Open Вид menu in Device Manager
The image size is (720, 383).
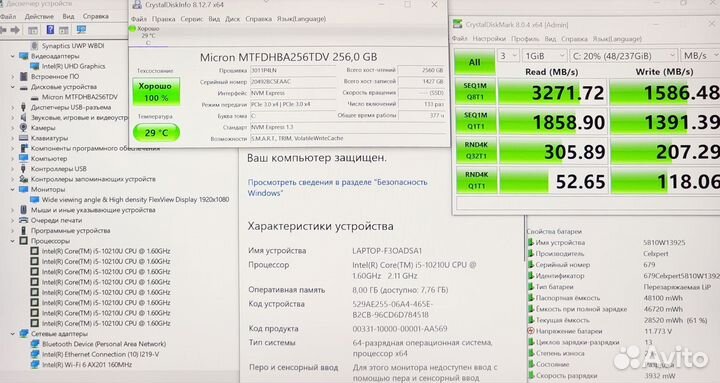coord(68,17)
